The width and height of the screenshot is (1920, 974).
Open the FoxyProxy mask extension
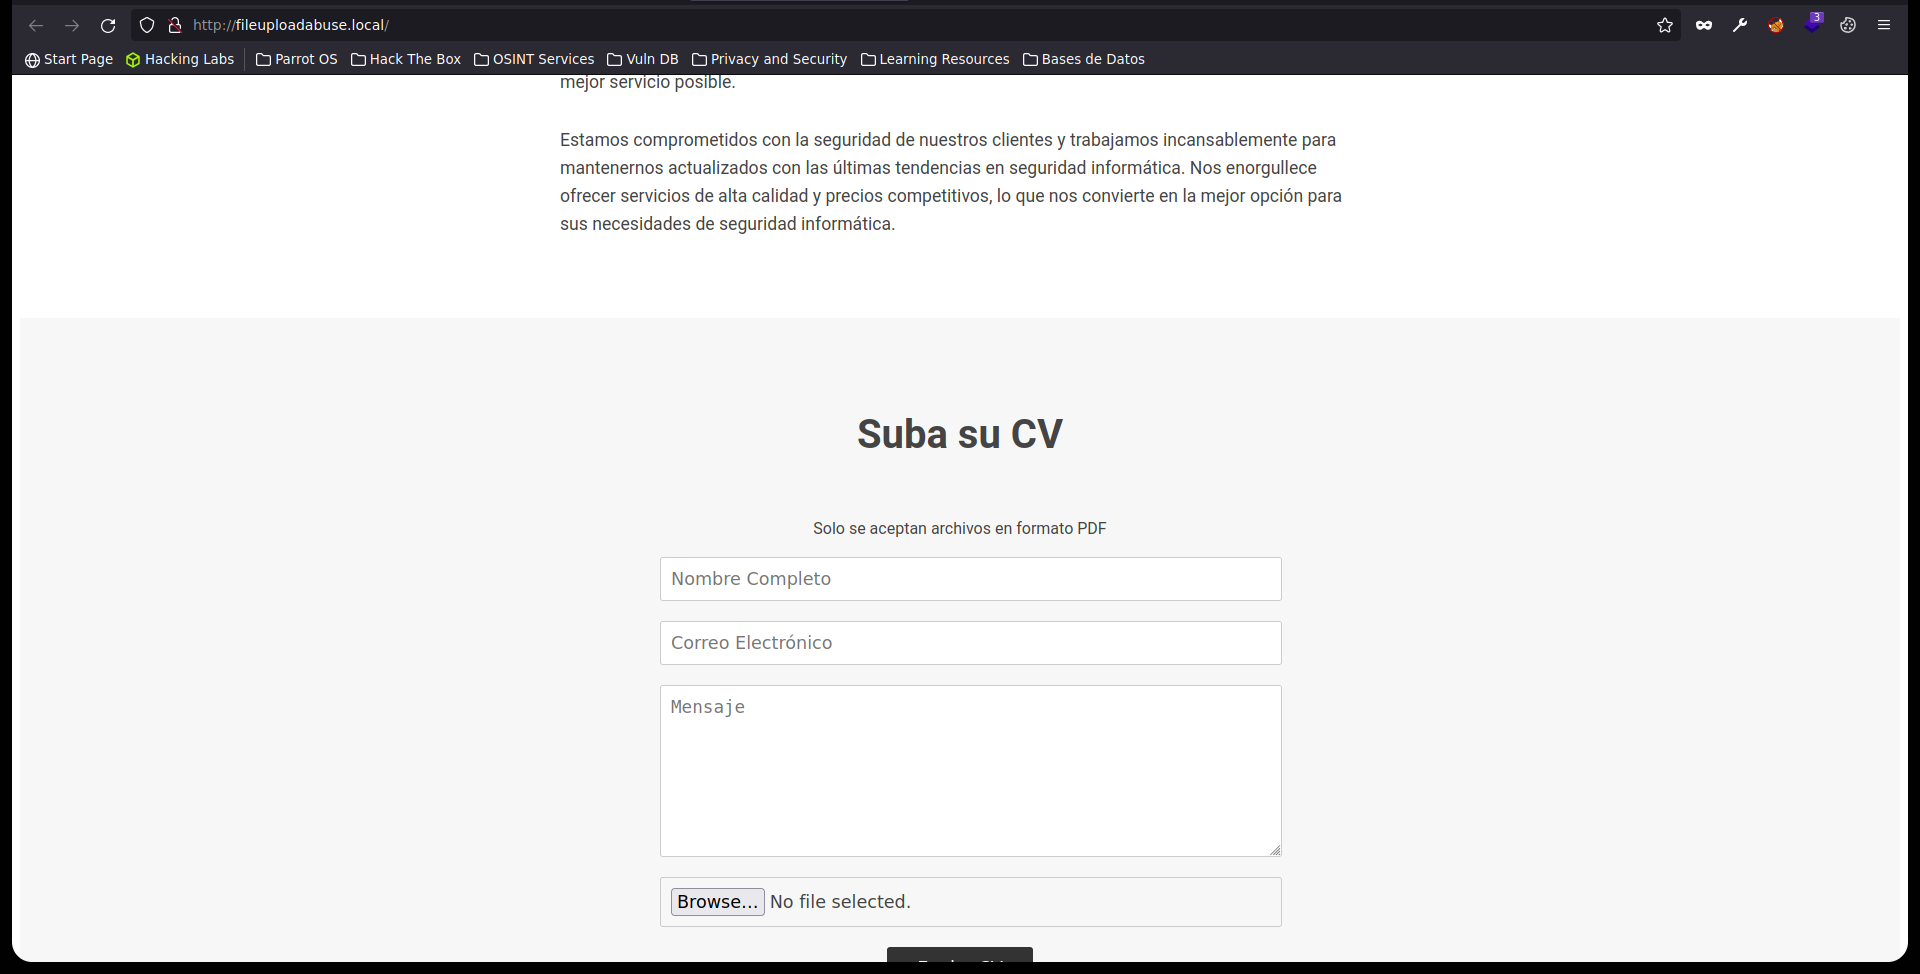(1704, 25)
